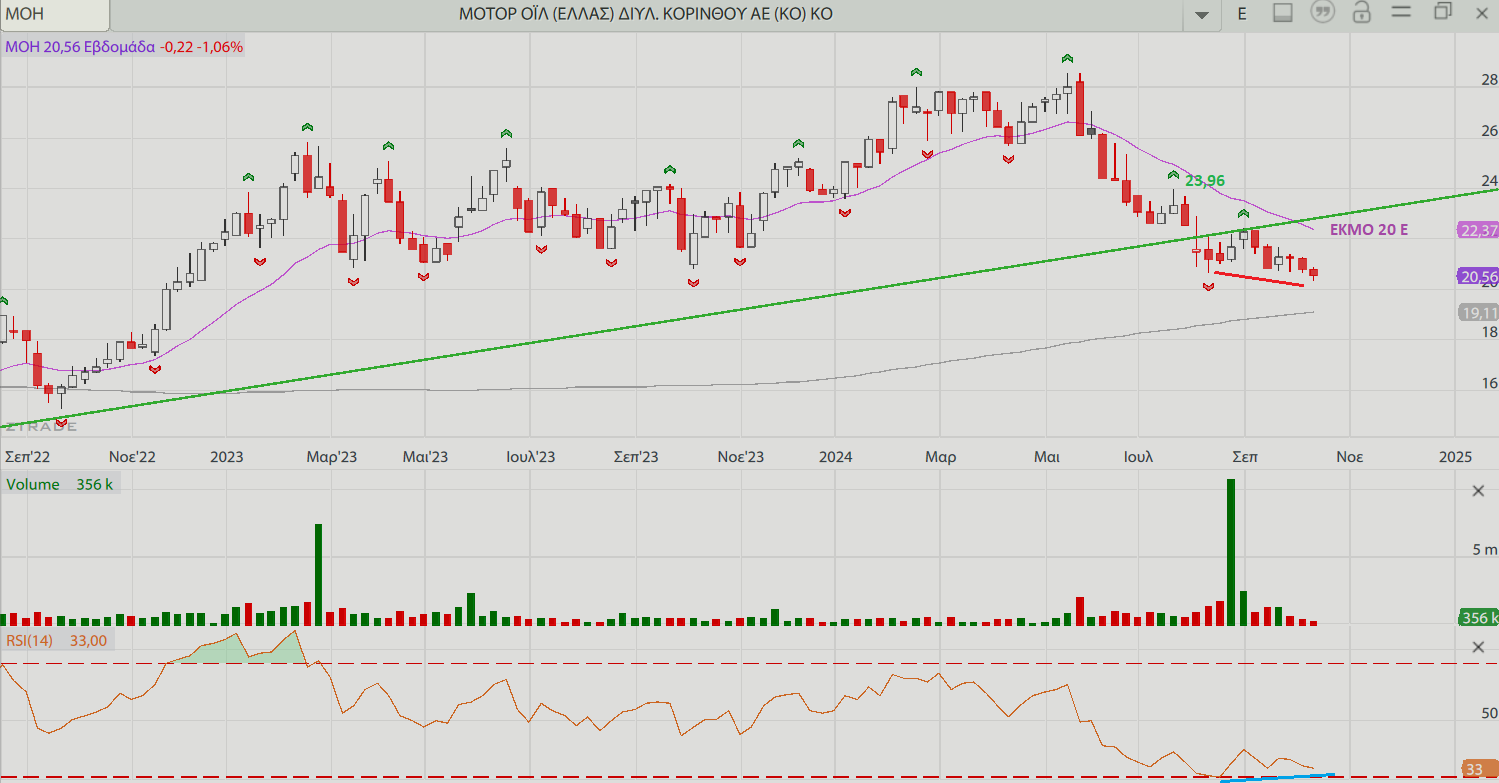Close the Volume indicator panel
This screenshot has height=783, width=1499.
point(1478,490)
